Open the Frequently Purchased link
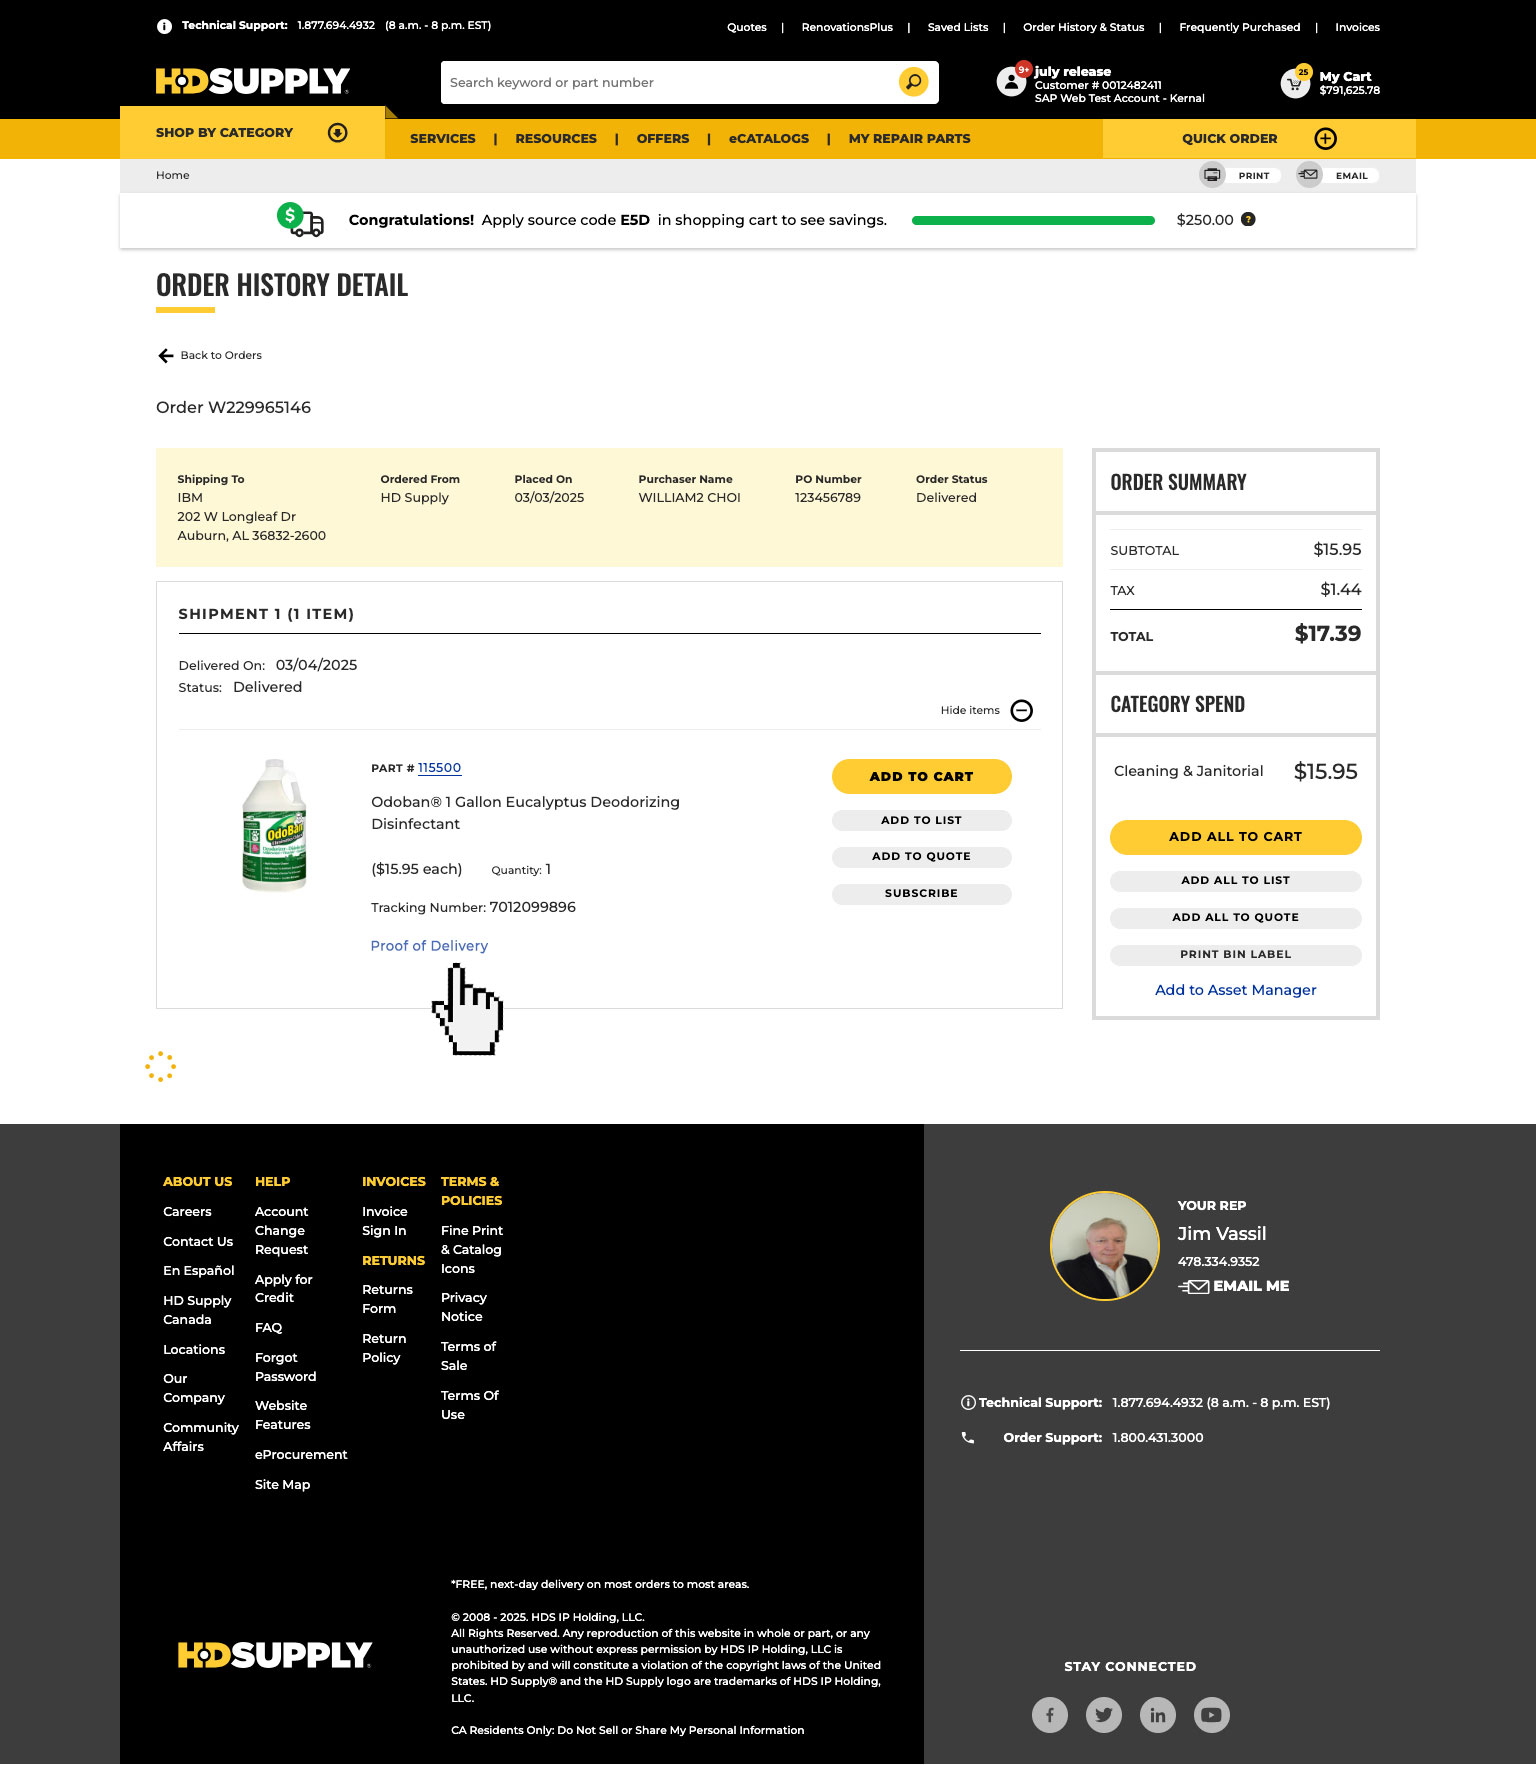The image size is (1536, 1765). [1240, 27]
